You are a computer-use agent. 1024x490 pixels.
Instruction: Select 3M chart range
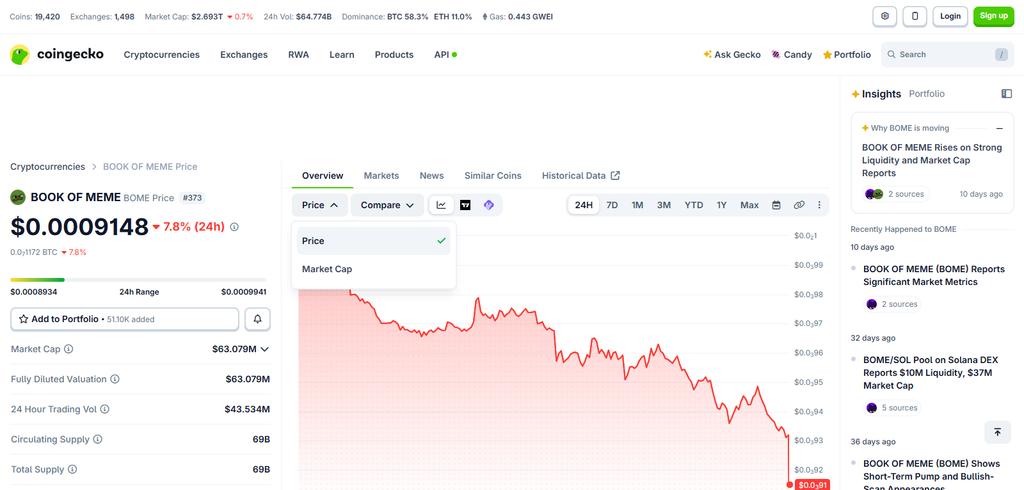tap(664, 205)
